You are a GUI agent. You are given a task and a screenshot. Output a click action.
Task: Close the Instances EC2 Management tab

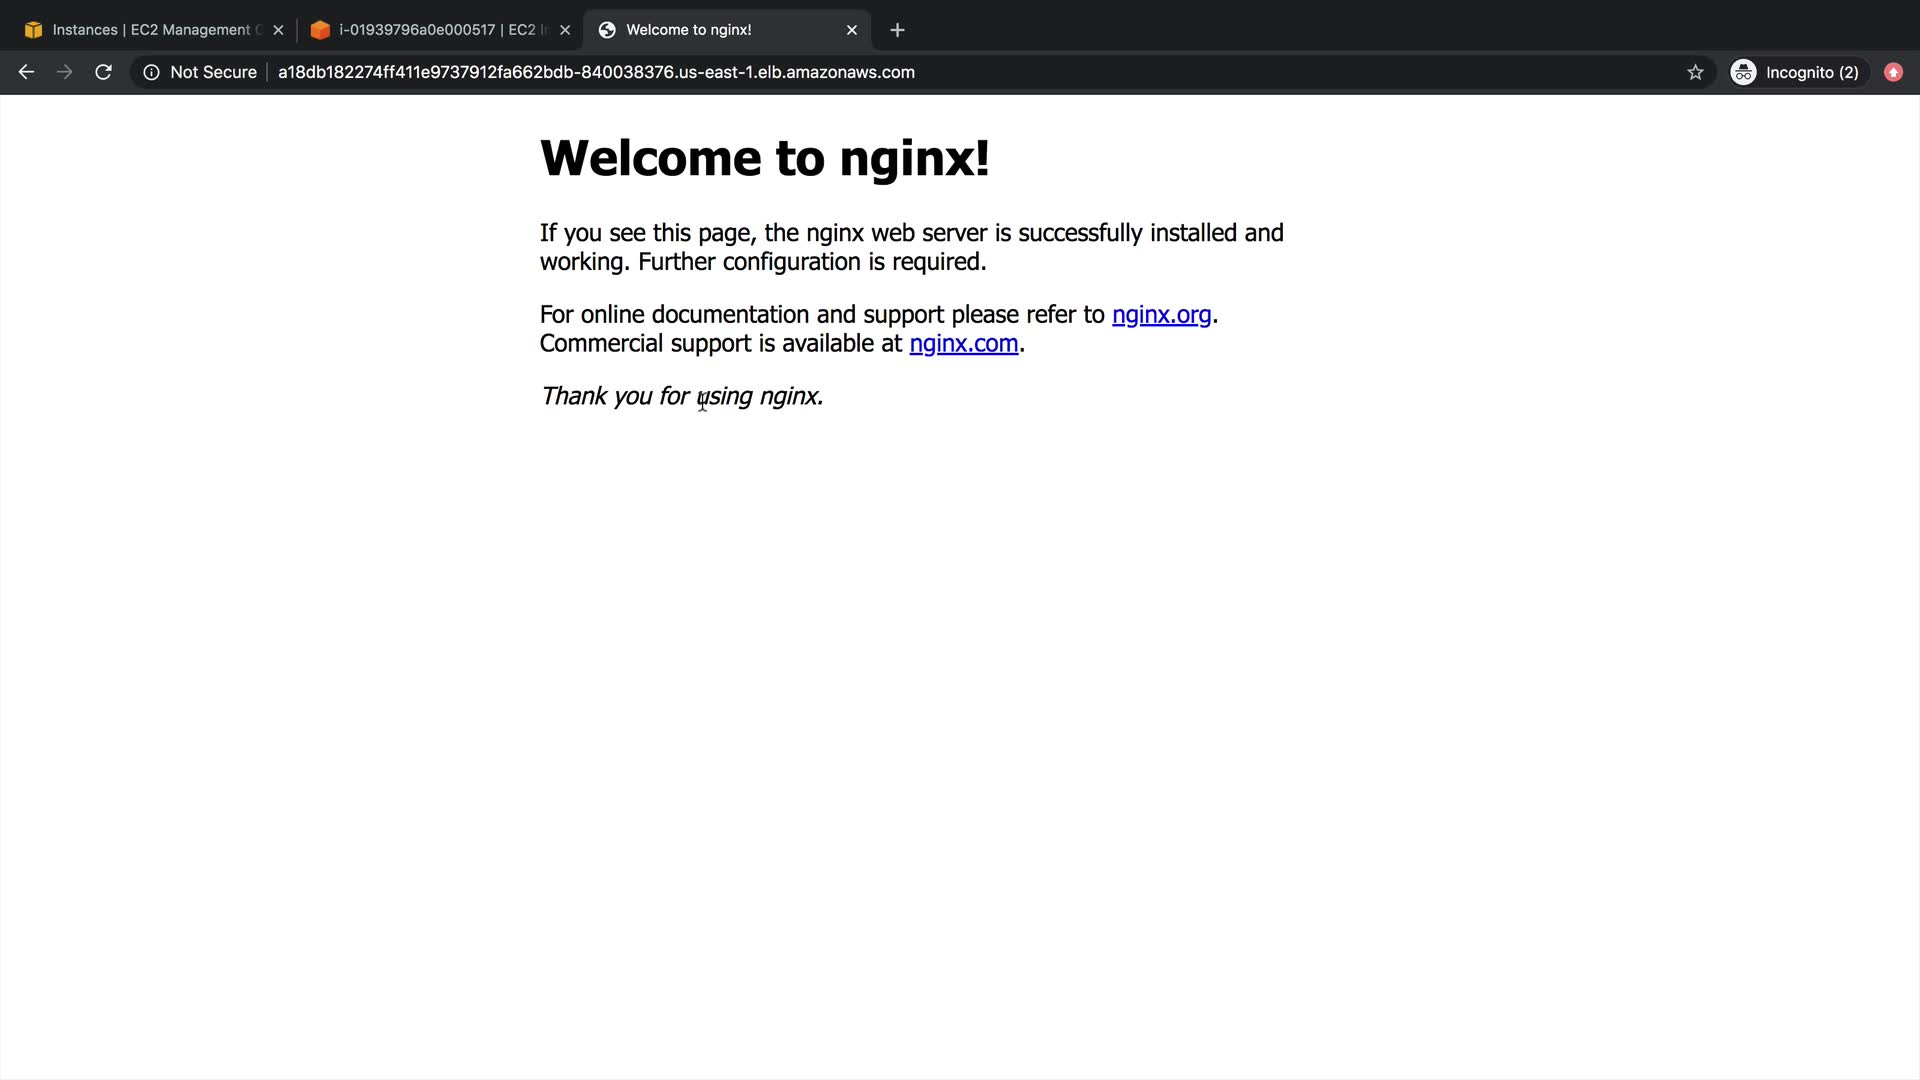coord(279,30)
